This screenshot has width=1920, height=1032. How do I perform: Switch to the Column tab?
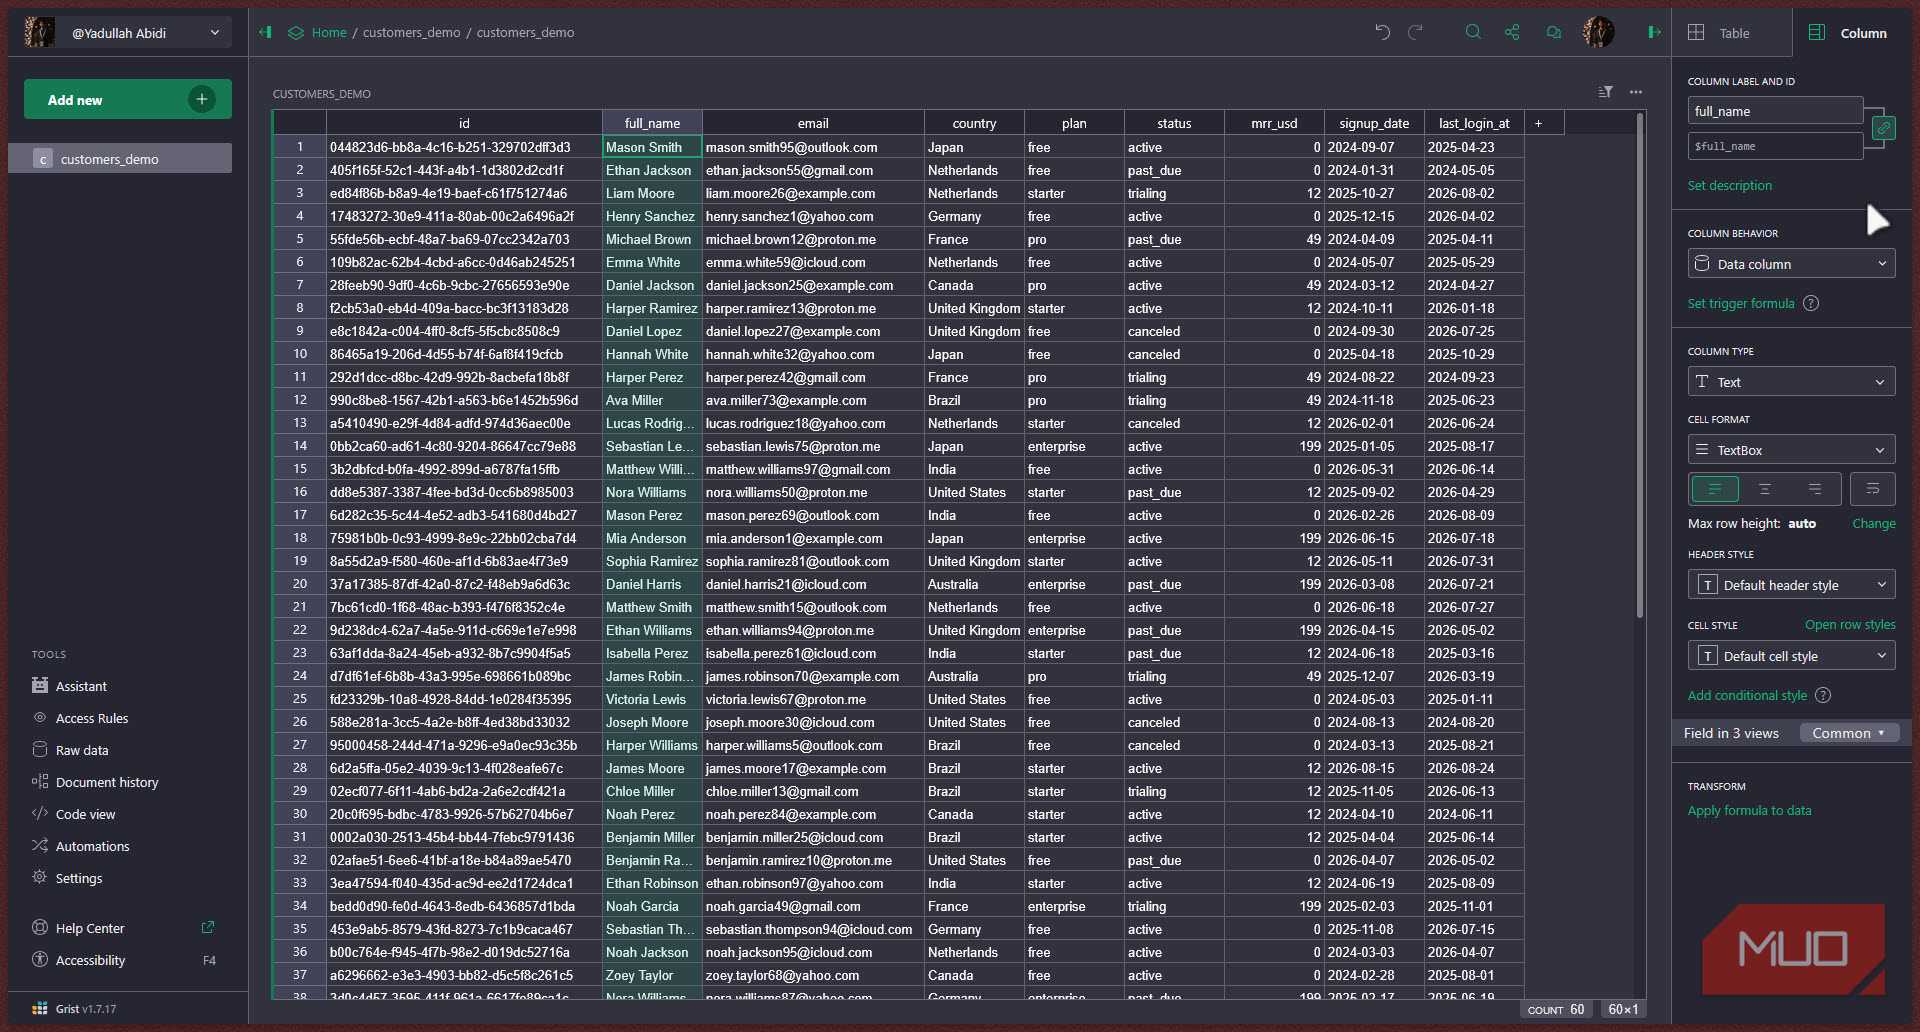(1852, 33)
